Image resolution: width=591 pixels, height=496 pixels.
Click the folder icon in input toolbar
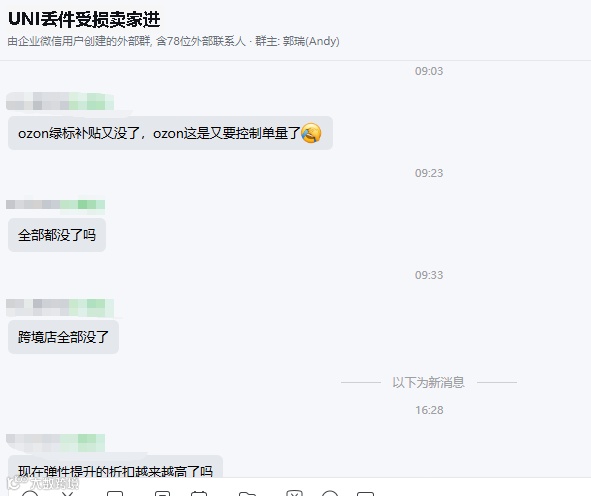247,494
